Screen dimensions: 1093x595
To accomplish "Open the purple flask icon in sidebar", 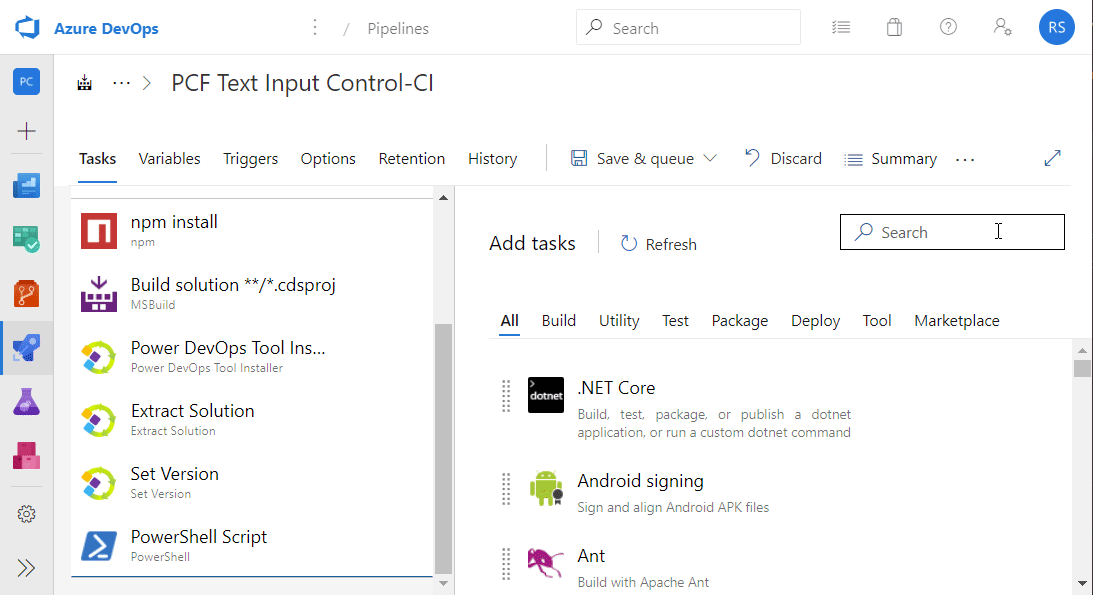I will point(26,402).
